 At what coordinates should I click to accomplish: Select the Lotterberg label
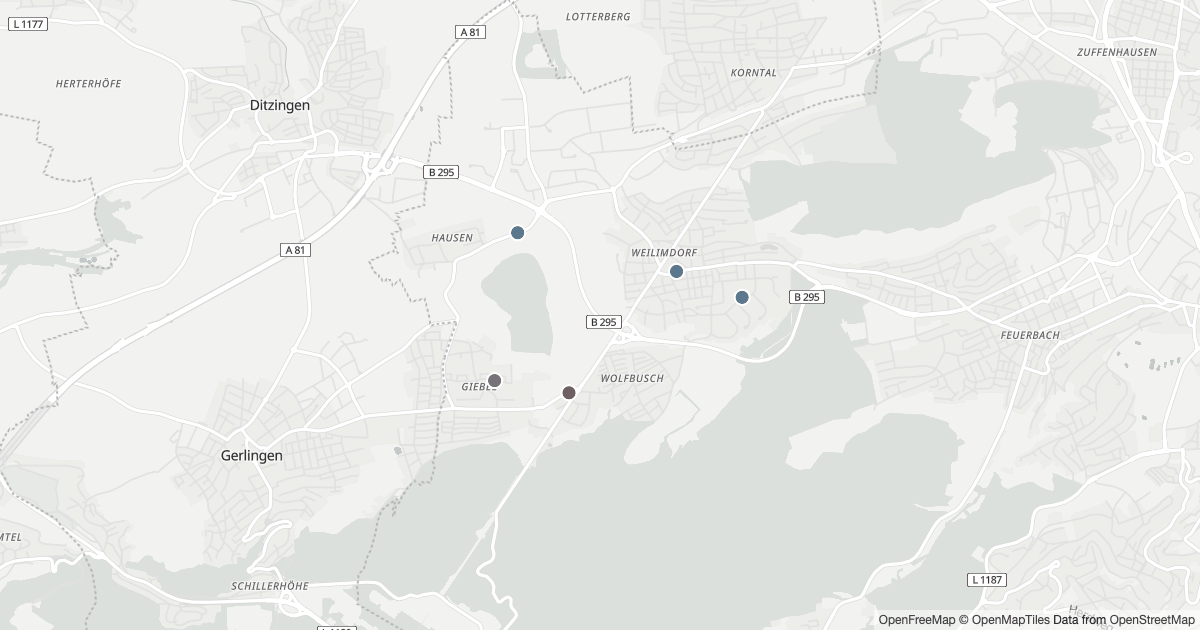(598, 17)
